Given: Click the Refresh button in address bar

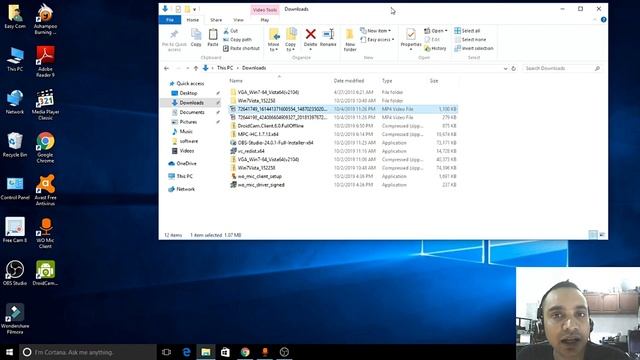Looking at the screenshot, I should [513, 69].
